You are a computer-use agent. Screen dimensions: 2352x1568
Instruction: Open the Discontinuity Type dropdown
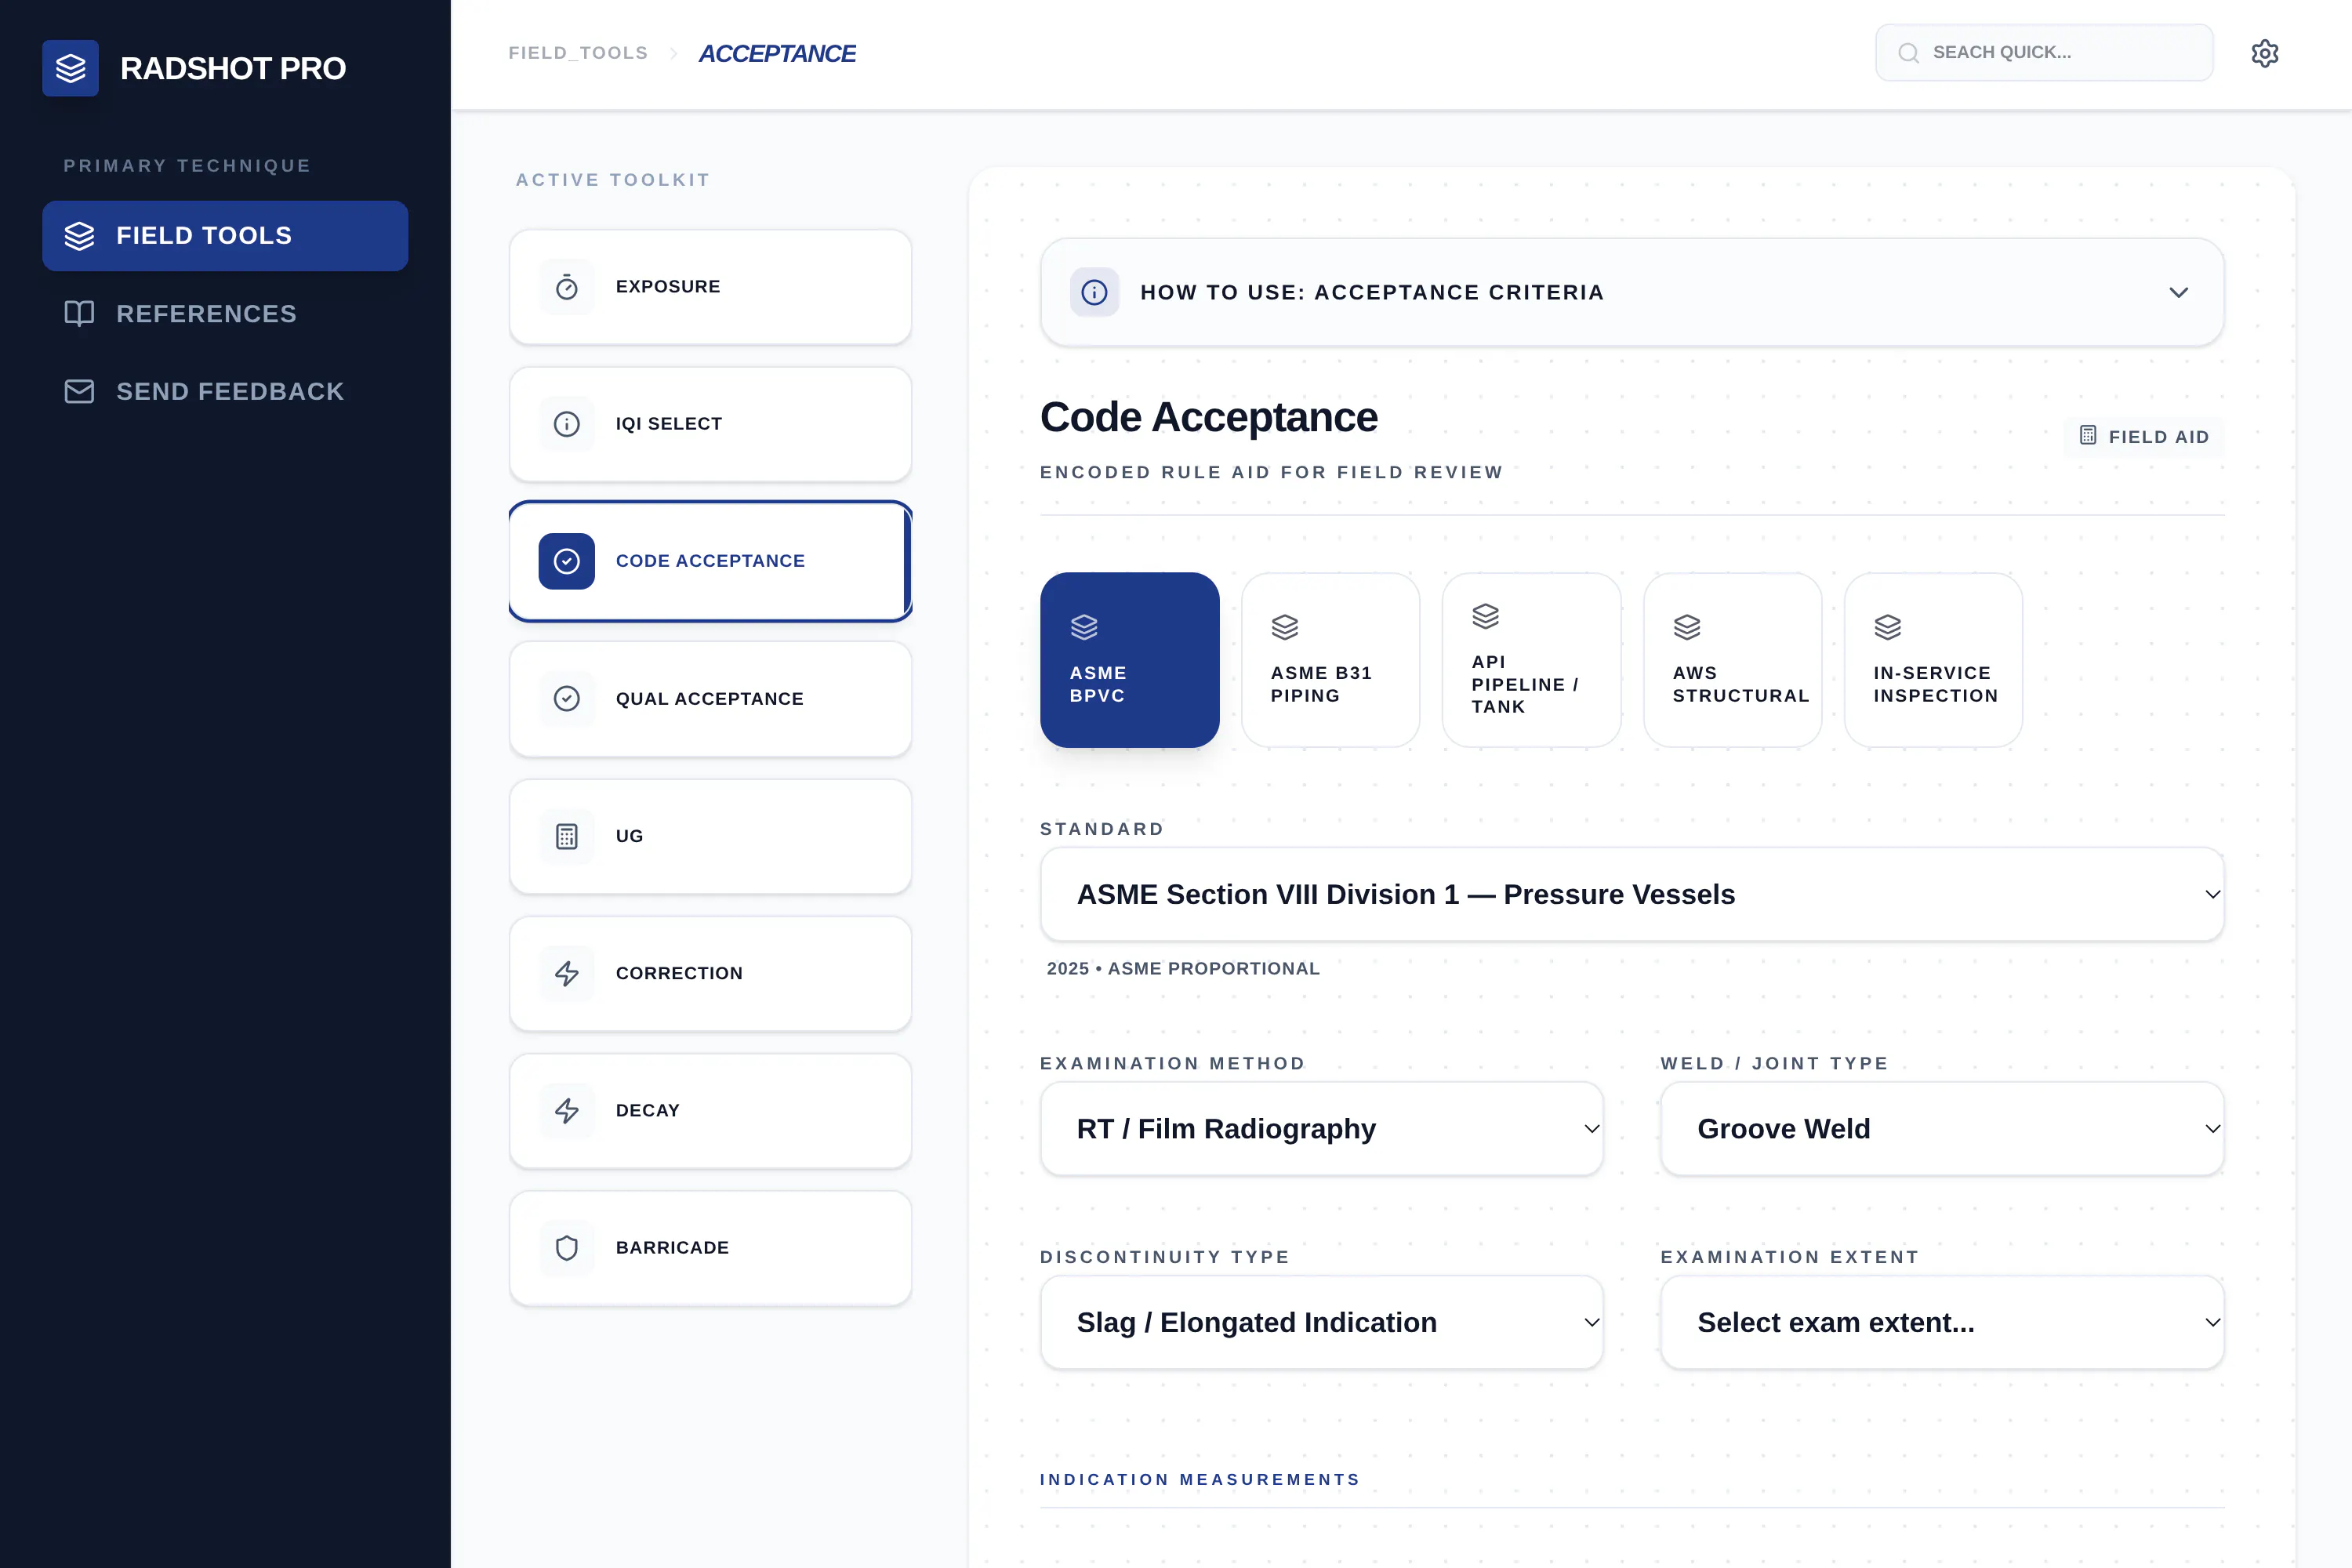pyautogui.click(x=1321, y=1323)
